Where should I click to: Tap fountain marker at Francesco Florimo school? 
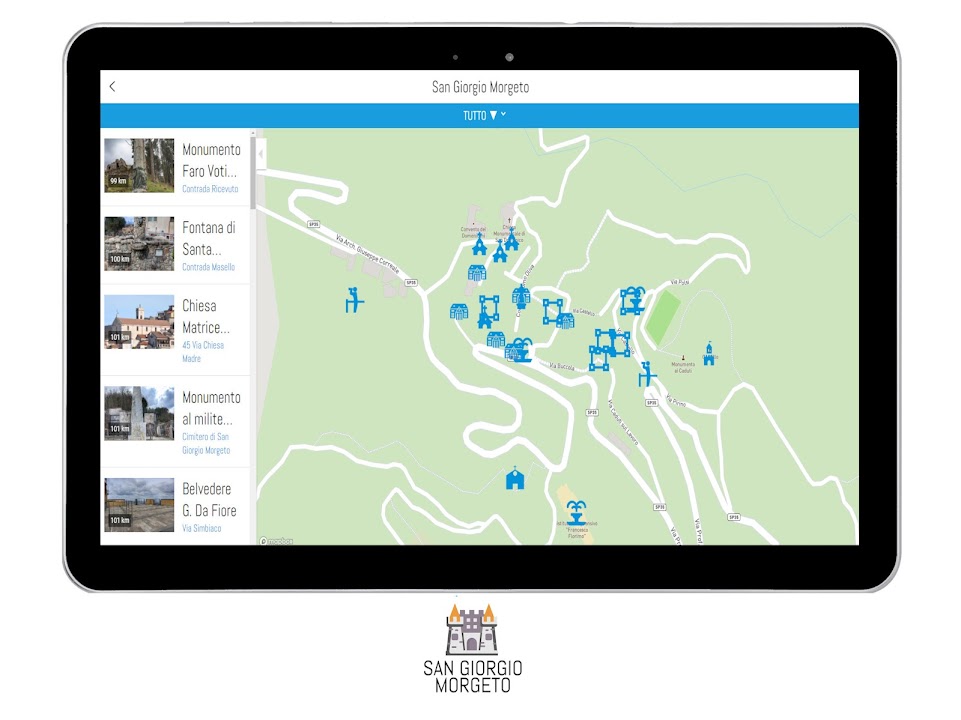coord(576,514)
